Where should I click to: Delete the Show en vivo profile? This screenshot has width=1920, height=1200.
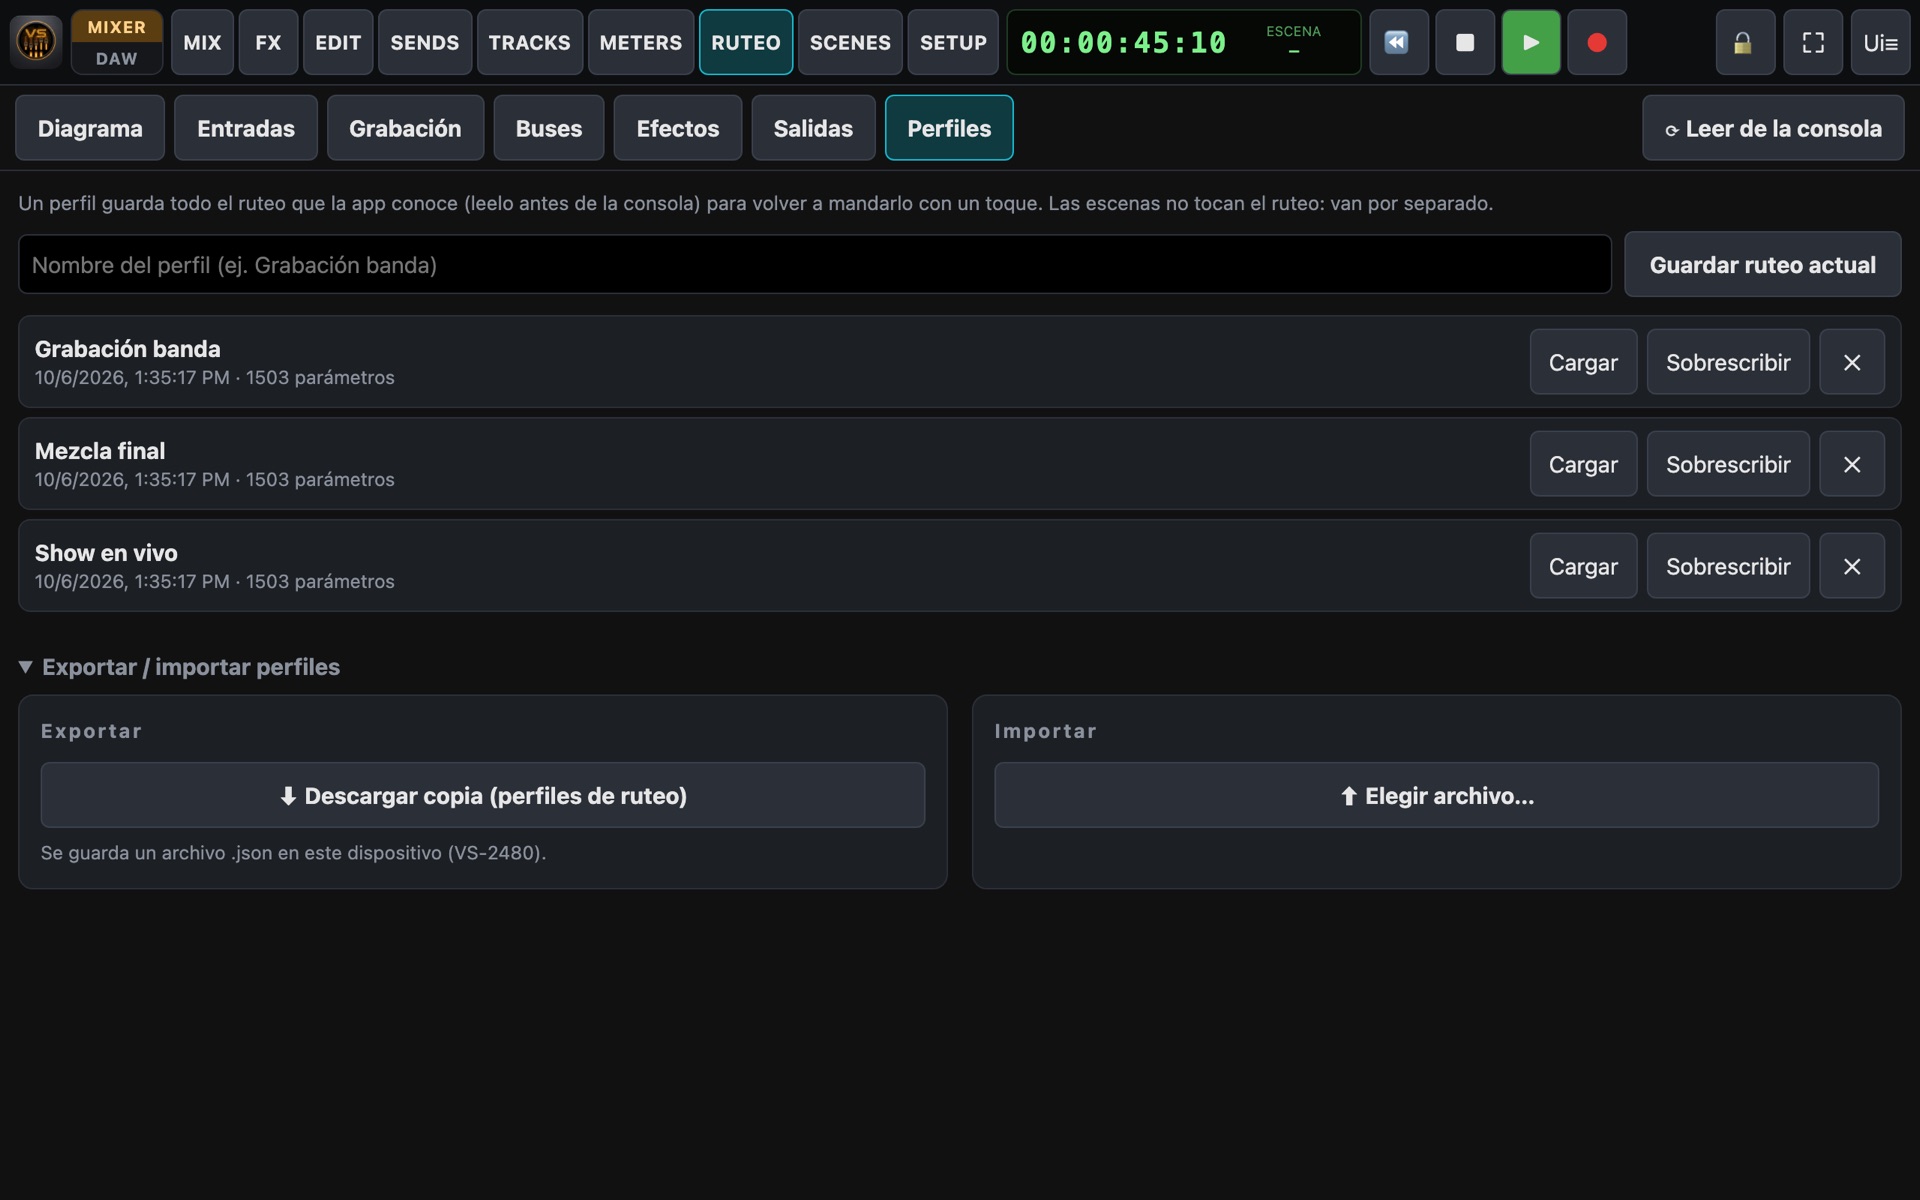pos(1852,566)
